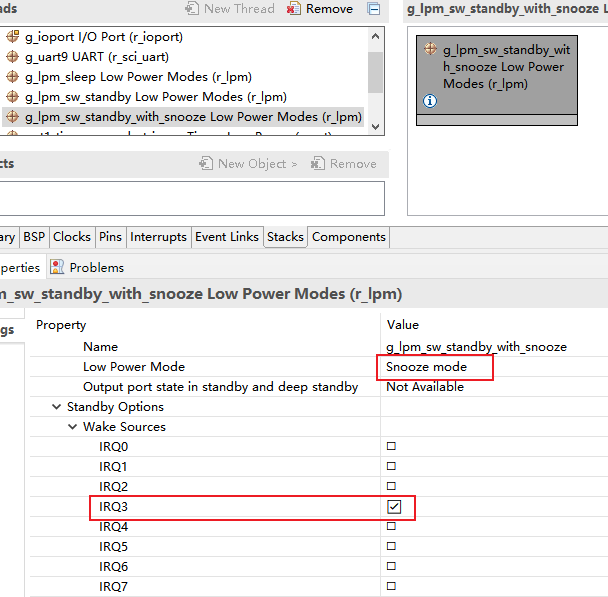Enable the IRQ0 wake source checkbox
Viewport: 608px width, 597px height.
pyautogui.click(x=392, y=447)
